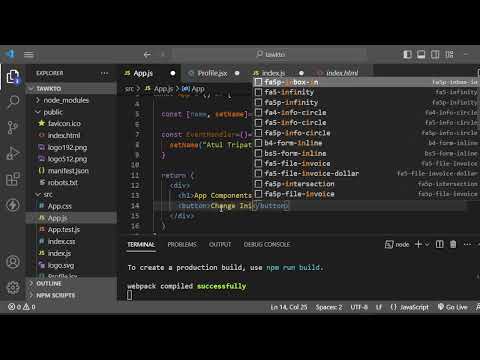
Task: Switch to the Profile.jsx editor tab
Action: [212, 73]
